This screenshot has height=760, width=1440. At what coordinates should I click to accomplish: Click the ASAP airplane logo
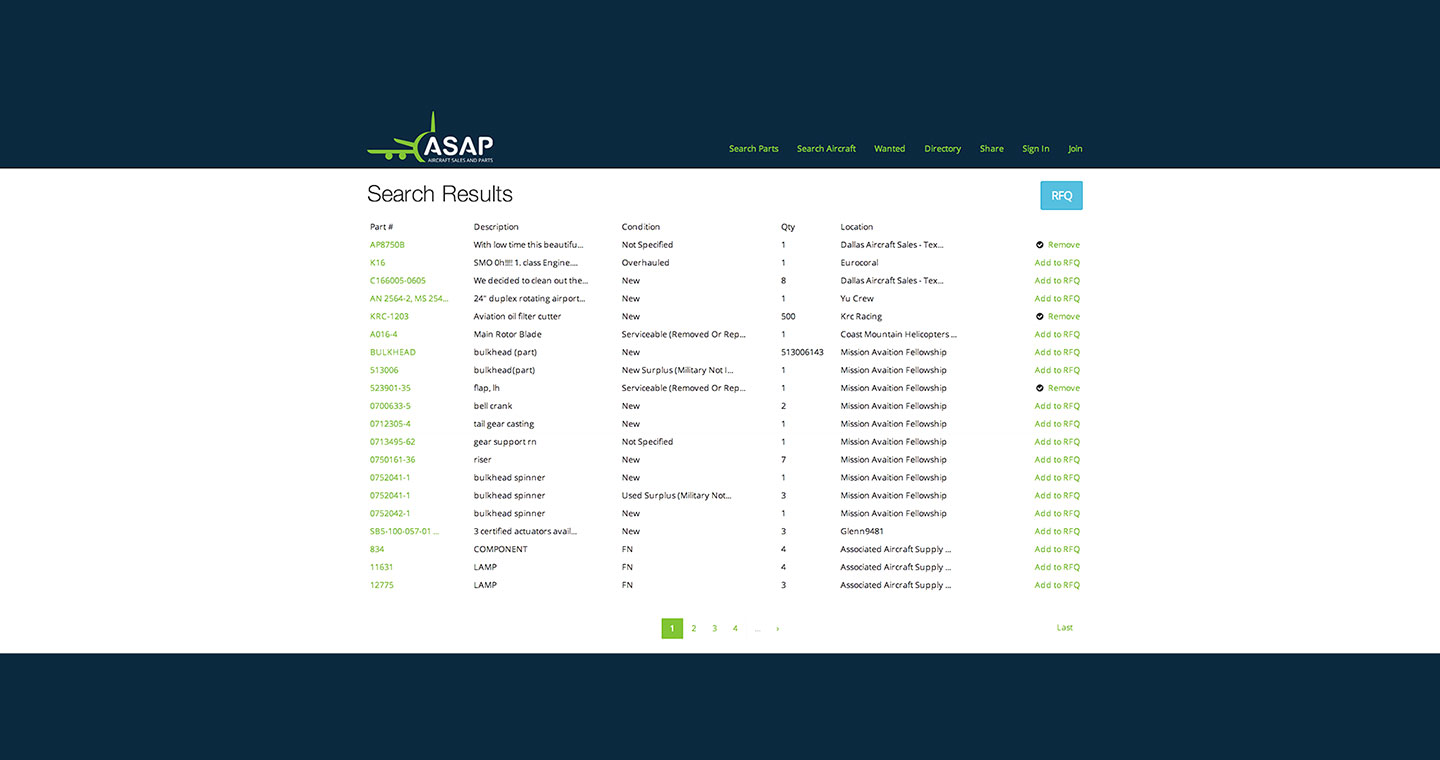430,140
